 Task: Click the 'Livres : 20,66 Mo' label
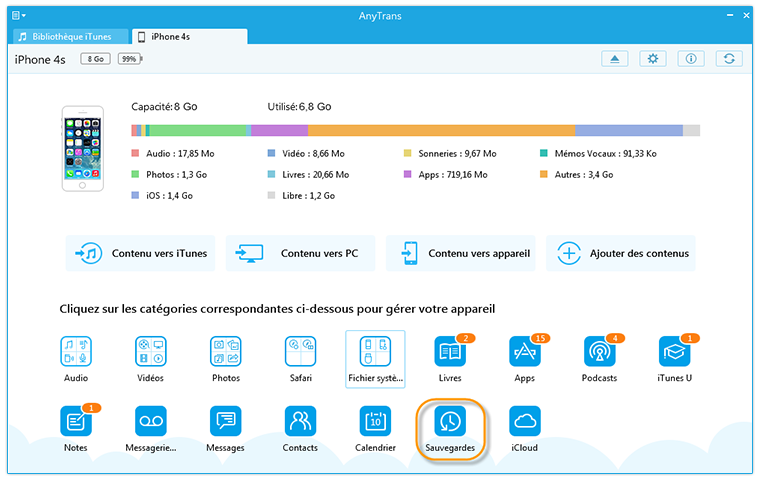316,175
